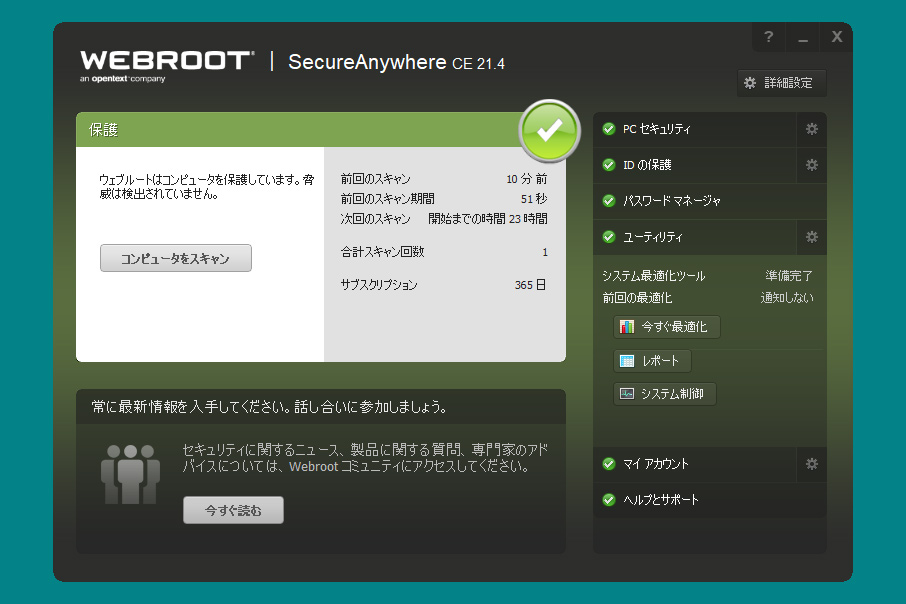Click the 前回のスキャン row

444,179
